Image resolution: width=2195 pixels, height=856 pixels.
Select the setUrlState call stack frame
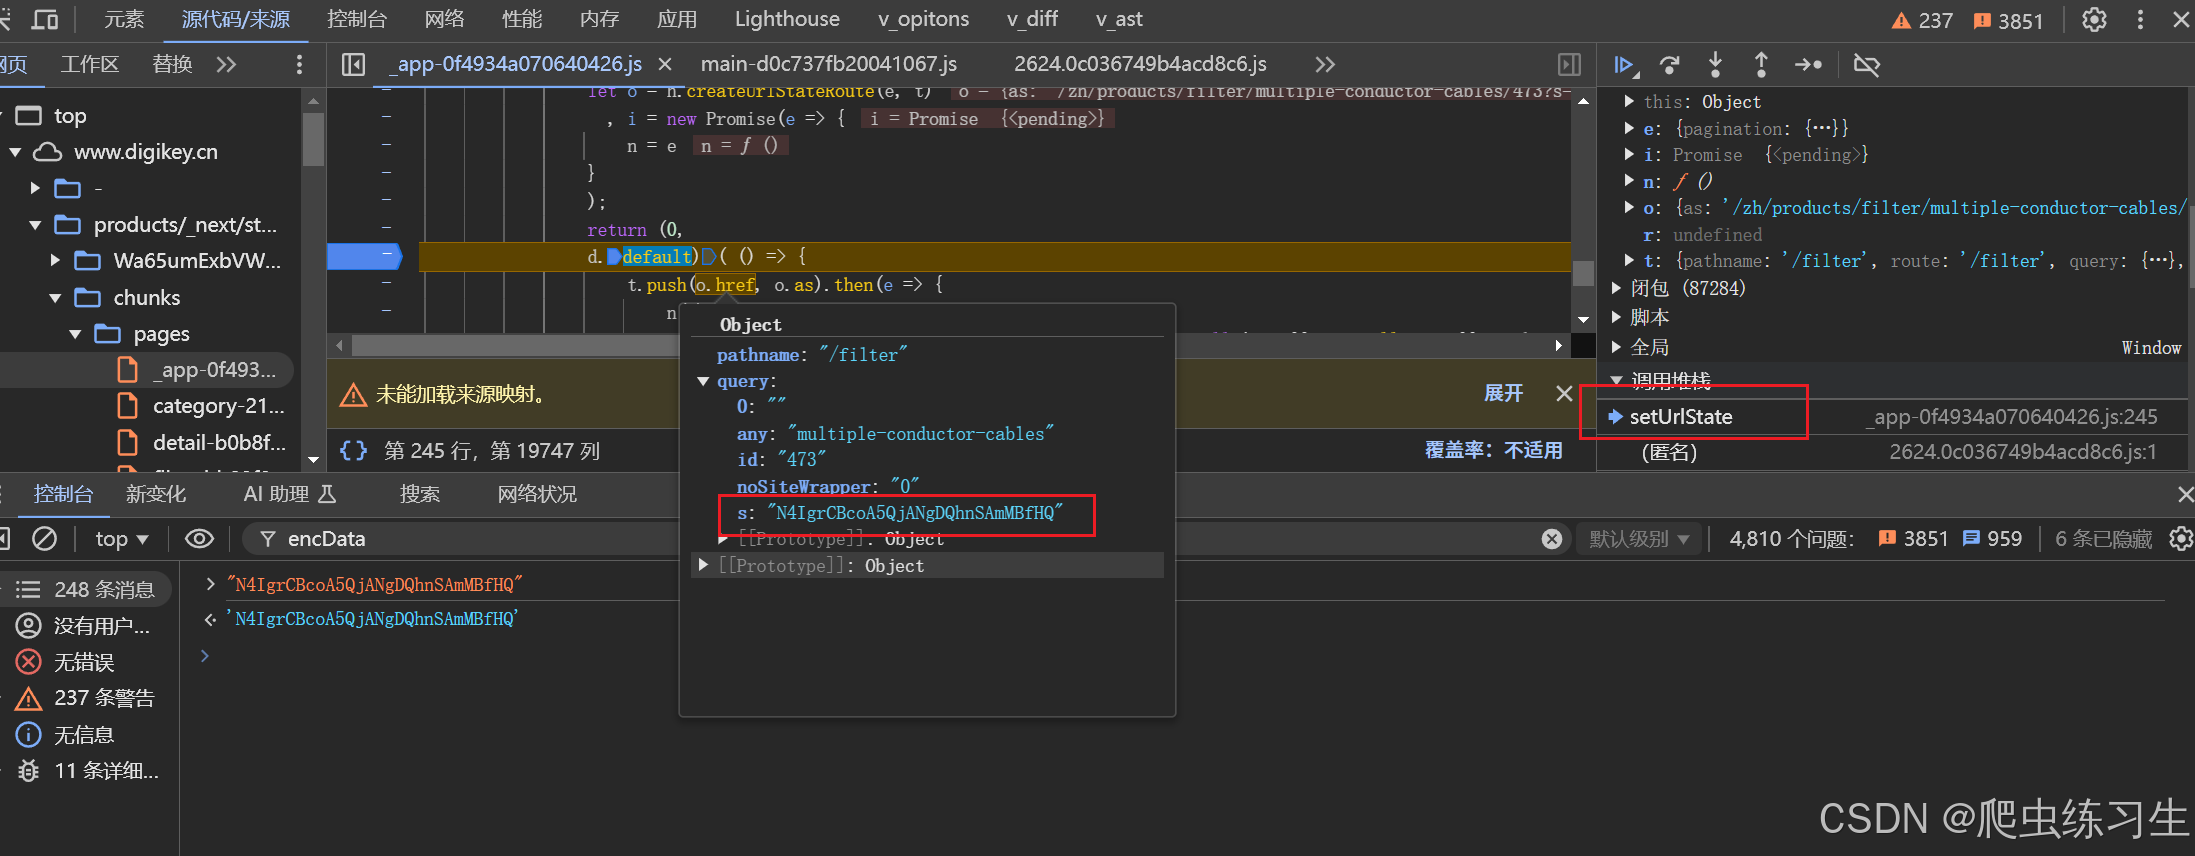[x=1892, y=417]
